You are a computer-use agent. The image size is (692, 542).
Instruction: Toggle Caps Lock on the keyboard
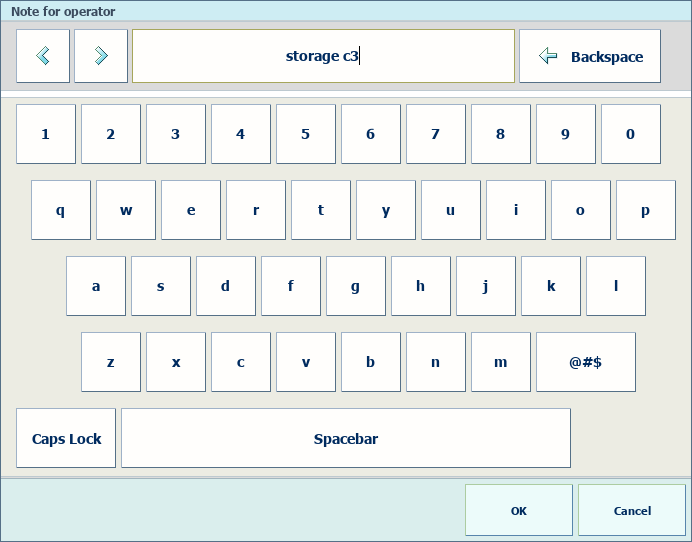point(66,438)
